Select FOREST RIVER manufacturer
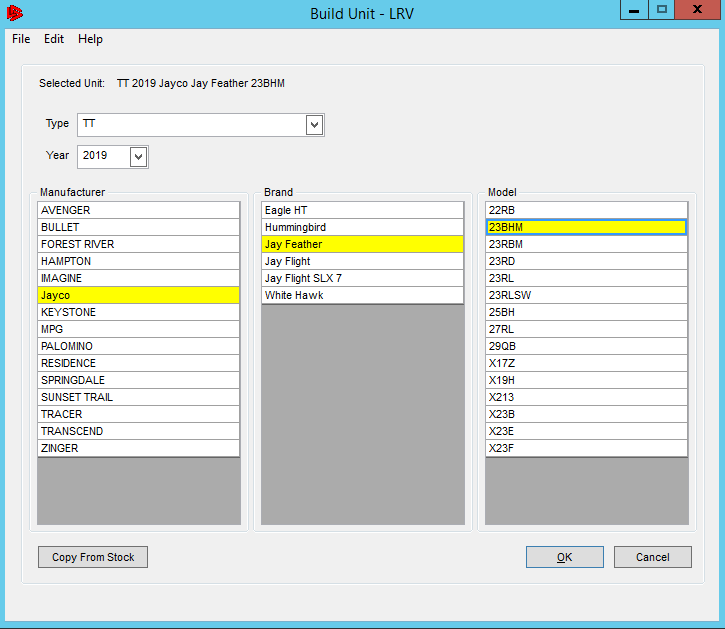This screenshot has width=725, height=629. click(x=138, y=244)
